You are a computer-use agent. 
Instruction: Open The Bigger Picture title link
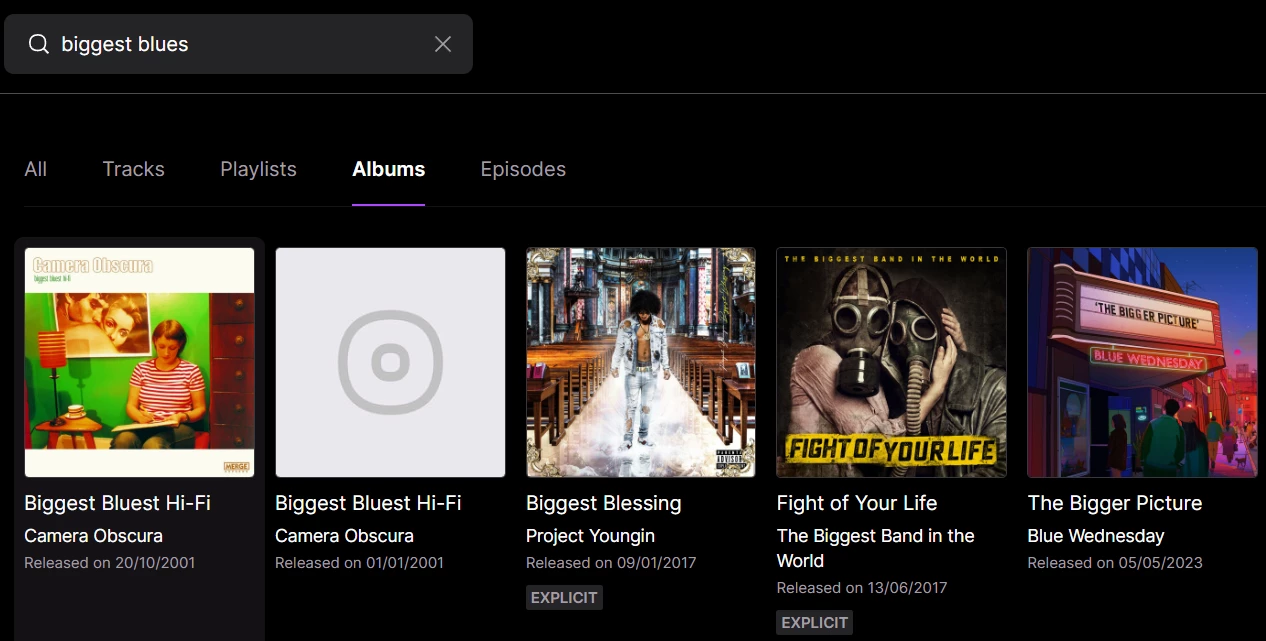(1115, 503)
